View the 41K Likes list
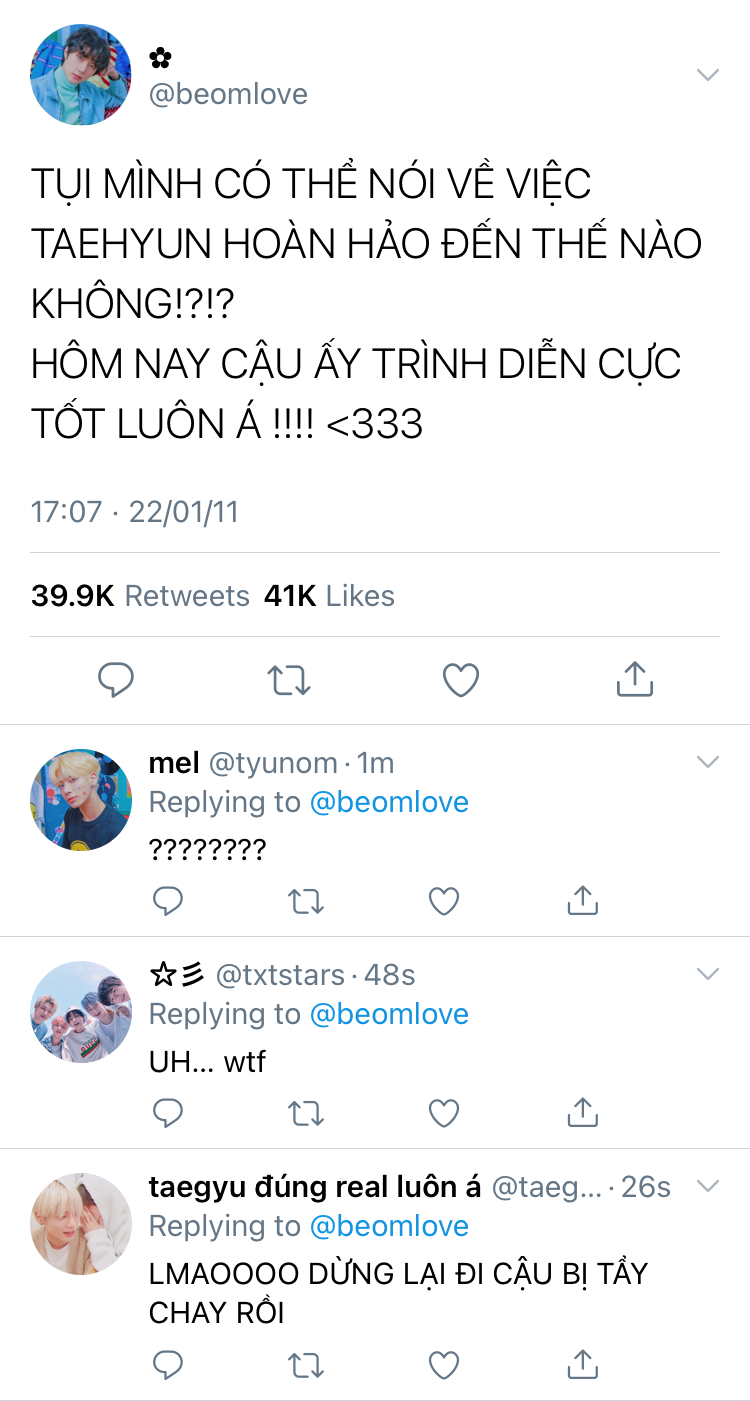750x1401 pixels. point(329,596)
